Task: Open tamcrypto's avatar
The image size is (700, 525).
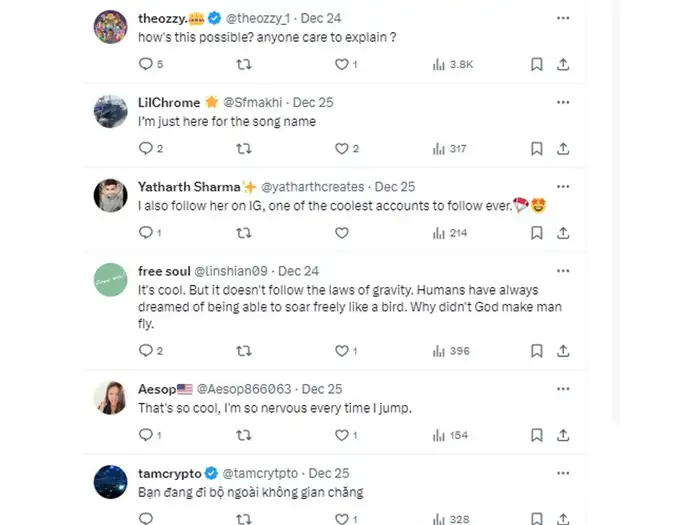Action: point(110,481)
